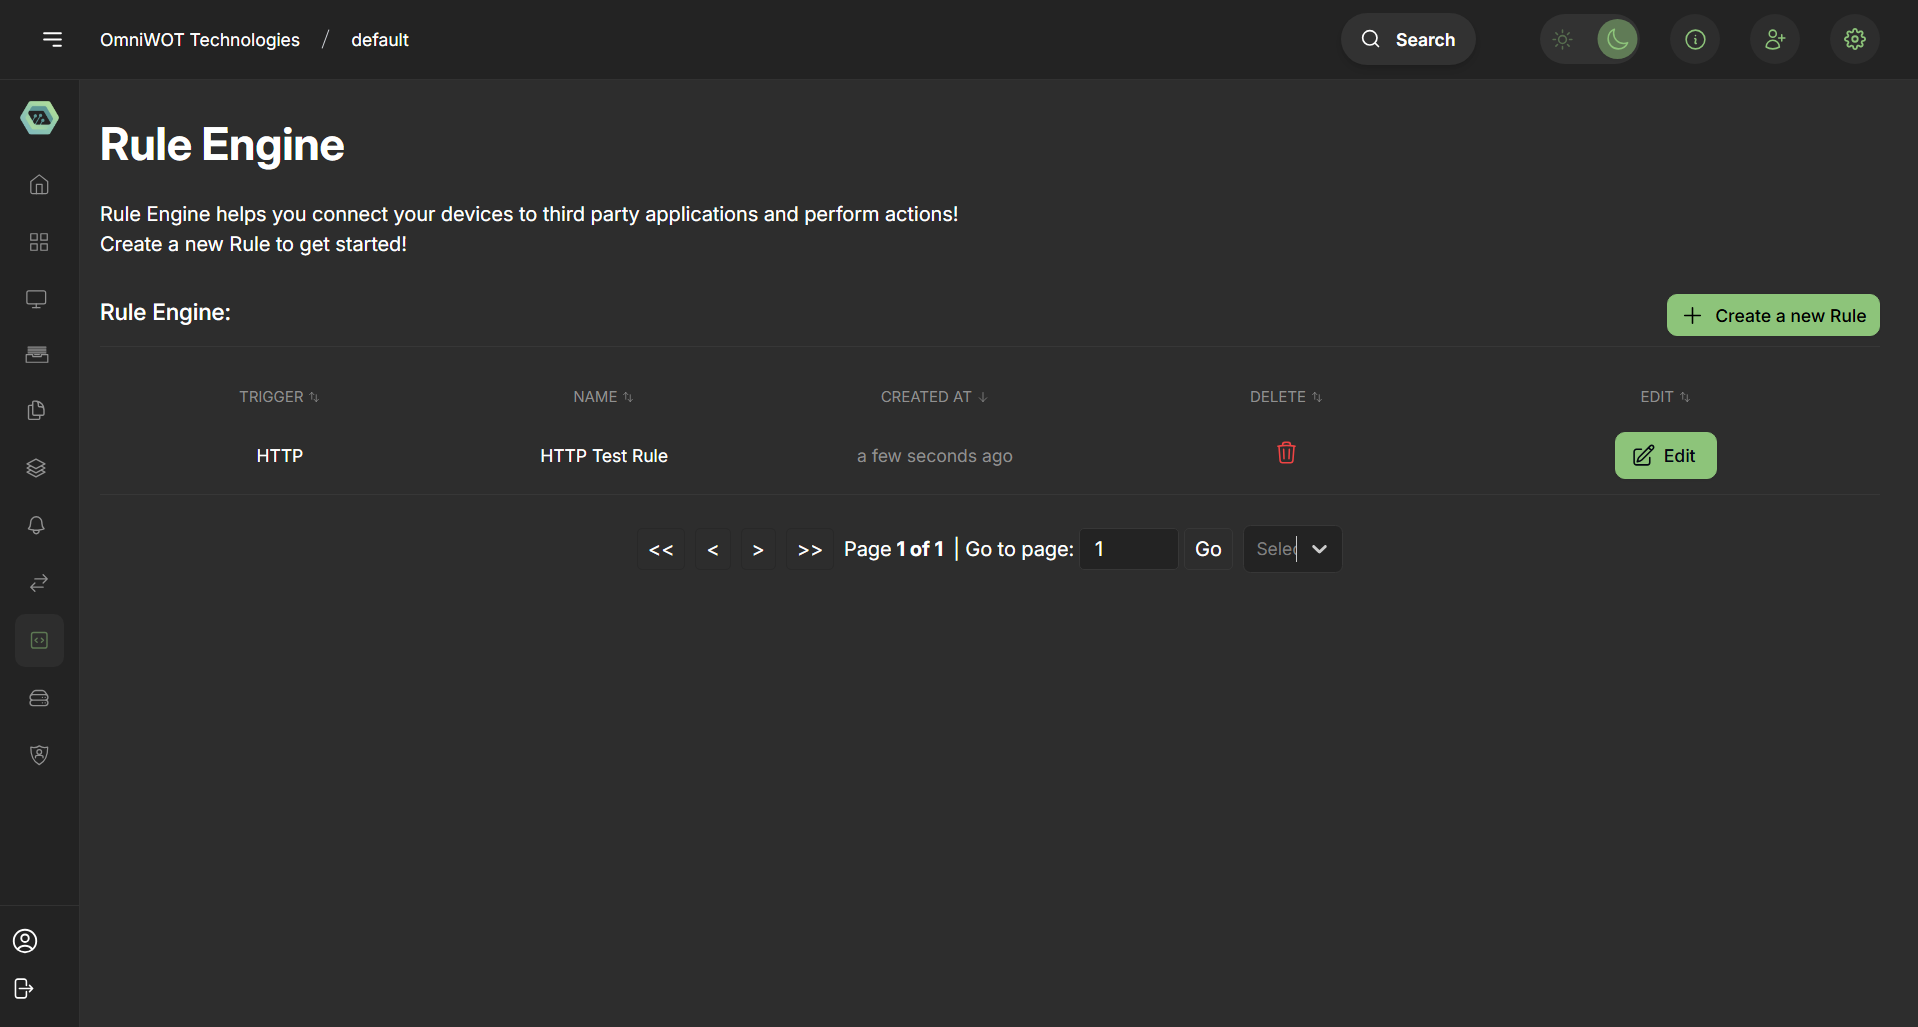
Task: Click Create a new Rule button
Action: [x=1772, y=316]
